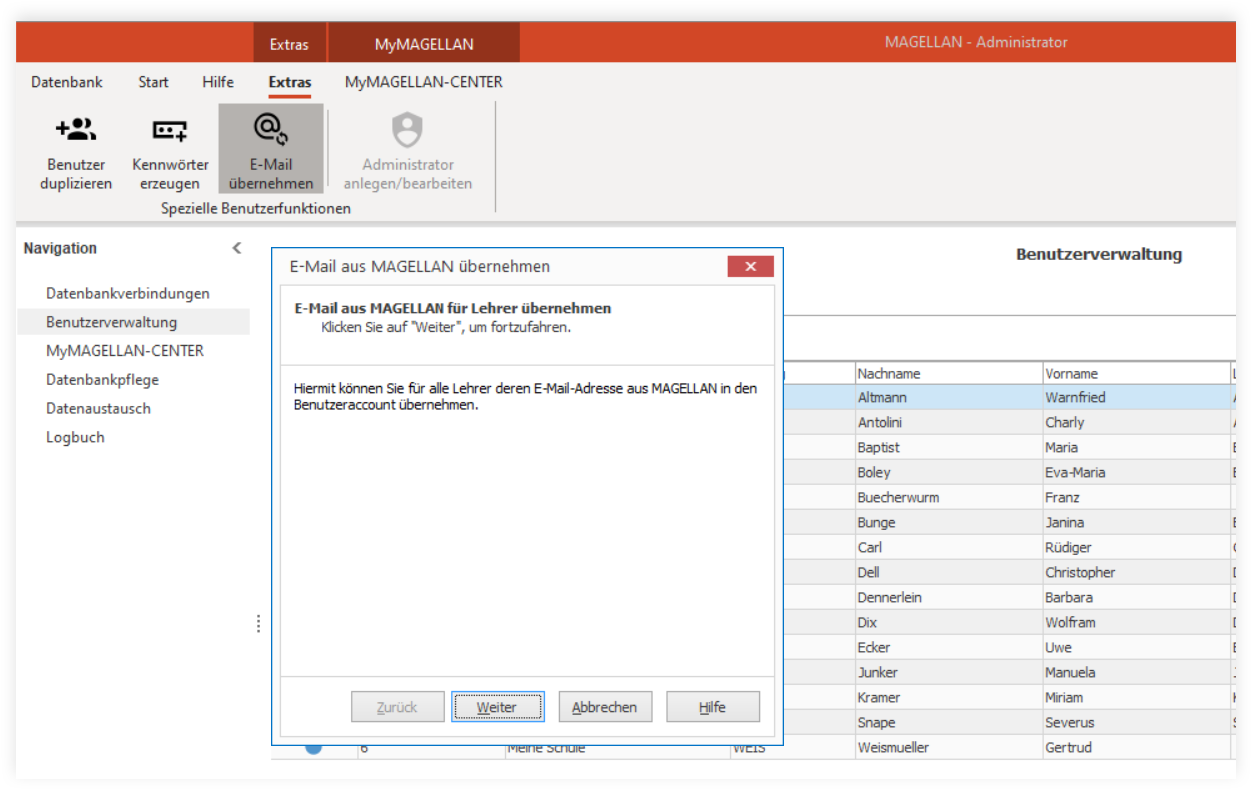Image resolution: width=1252 pixels, height=795 pixels.
Task: Click the E-Mail übernehmen ribbon icon
Action: coord(270,129)
